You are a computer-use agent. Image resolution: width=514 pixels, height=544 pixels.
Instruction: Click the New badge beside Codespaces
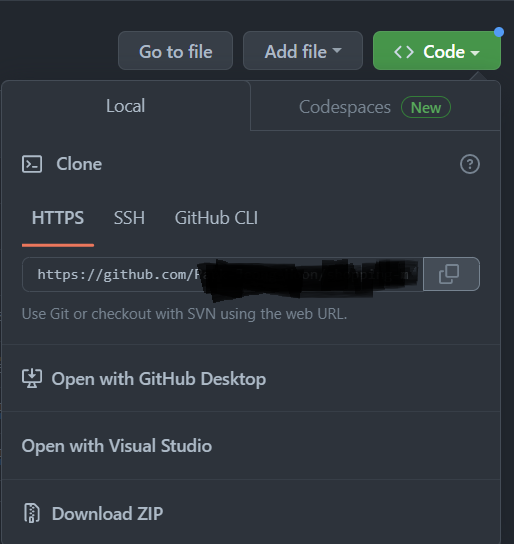426,107
